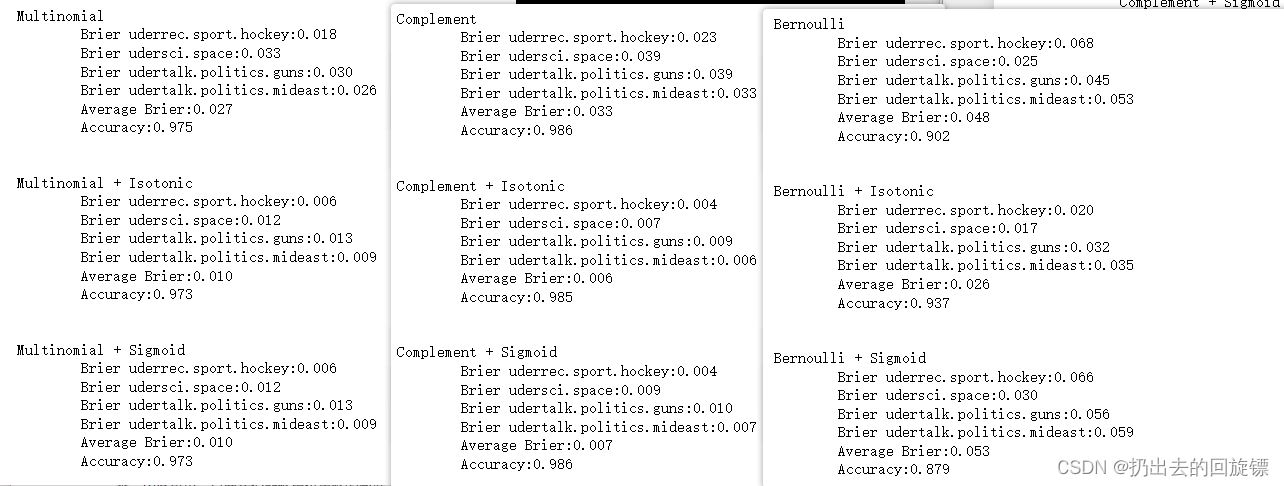1284x486 pixels.
Task: Click the Accuracy:0.985 line
Action: 517,298
